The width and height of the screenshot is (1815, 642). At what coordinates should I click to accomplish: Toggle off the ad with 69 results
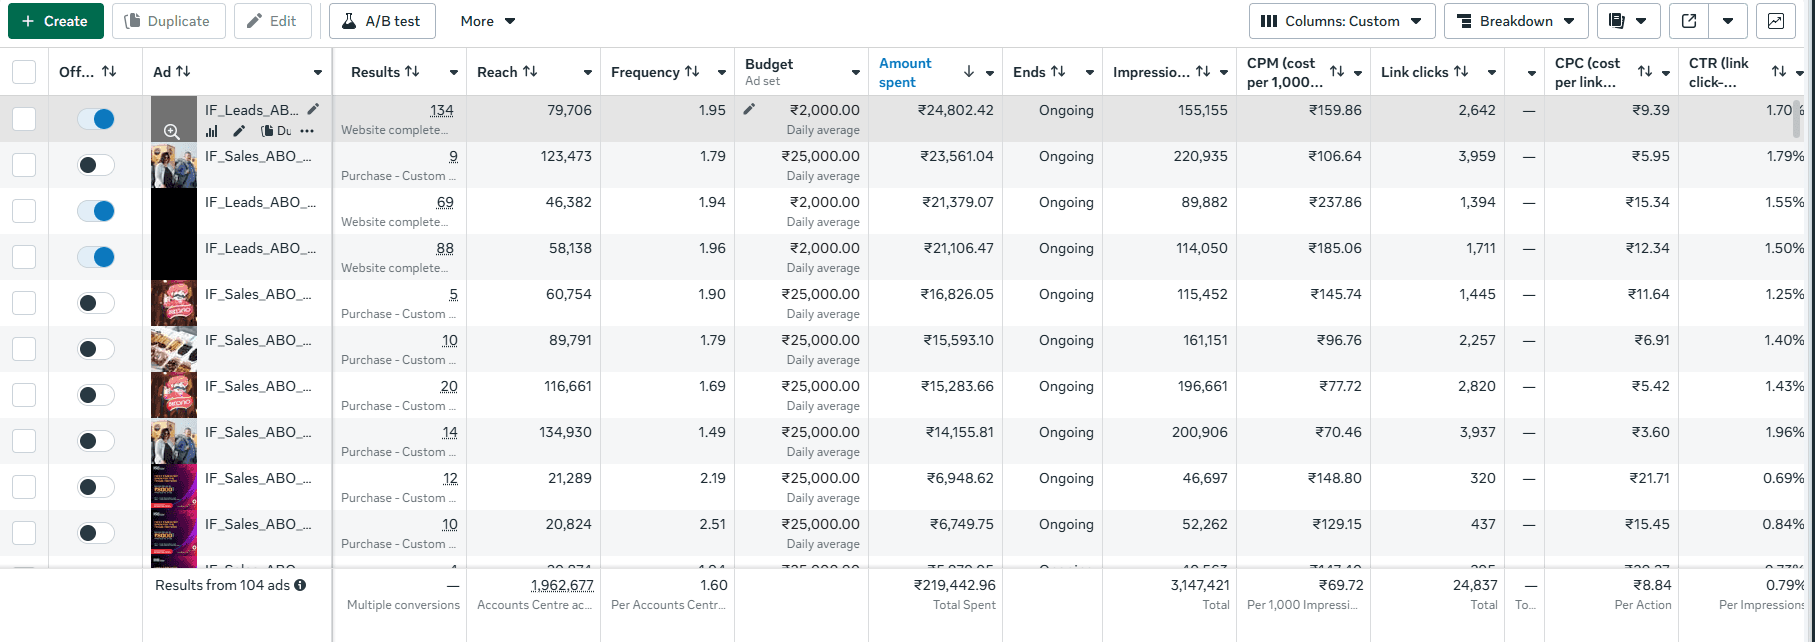(x=96, y=211)
